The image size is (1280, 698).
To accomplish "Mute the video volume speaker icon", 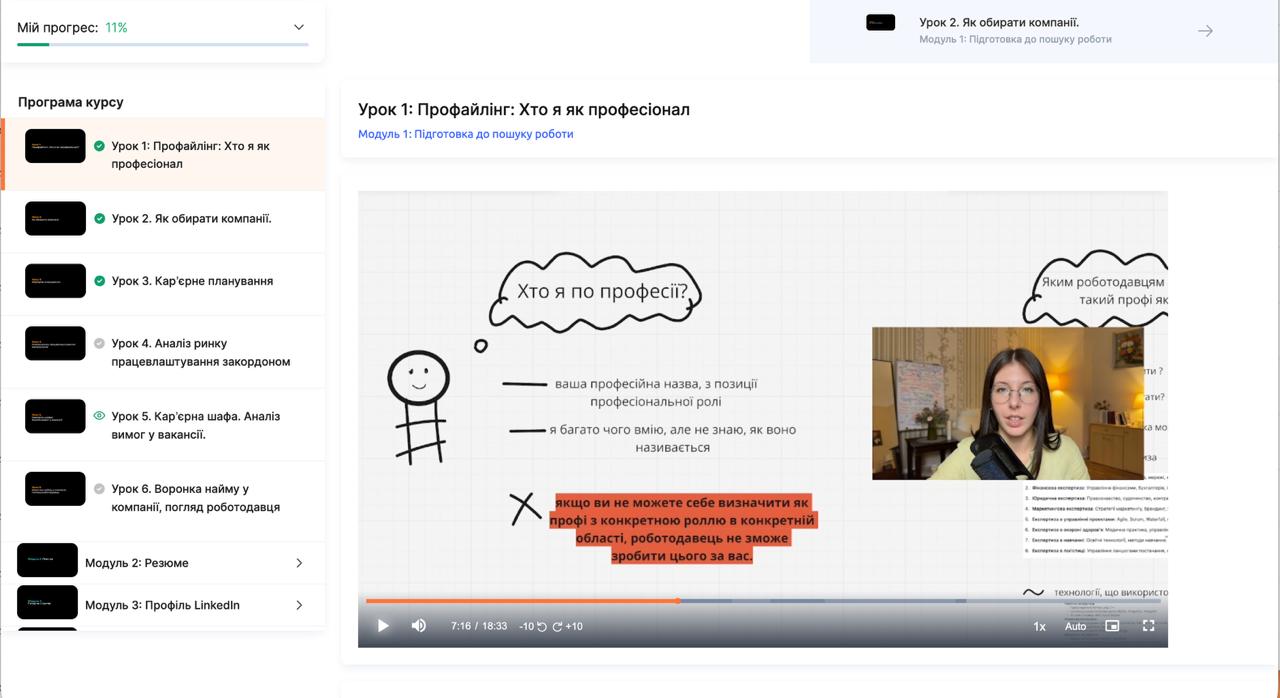I will (x=419, y=626).
